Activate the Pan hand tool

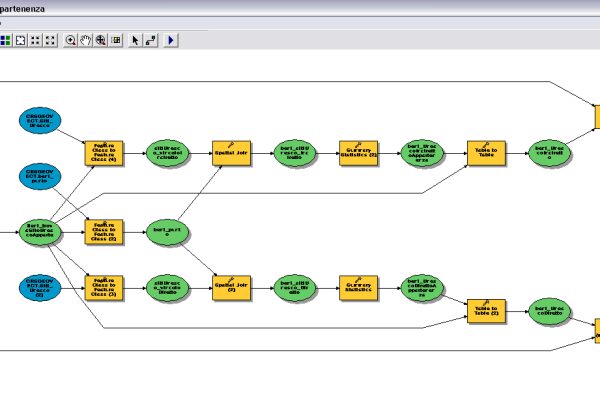(85, 40)
